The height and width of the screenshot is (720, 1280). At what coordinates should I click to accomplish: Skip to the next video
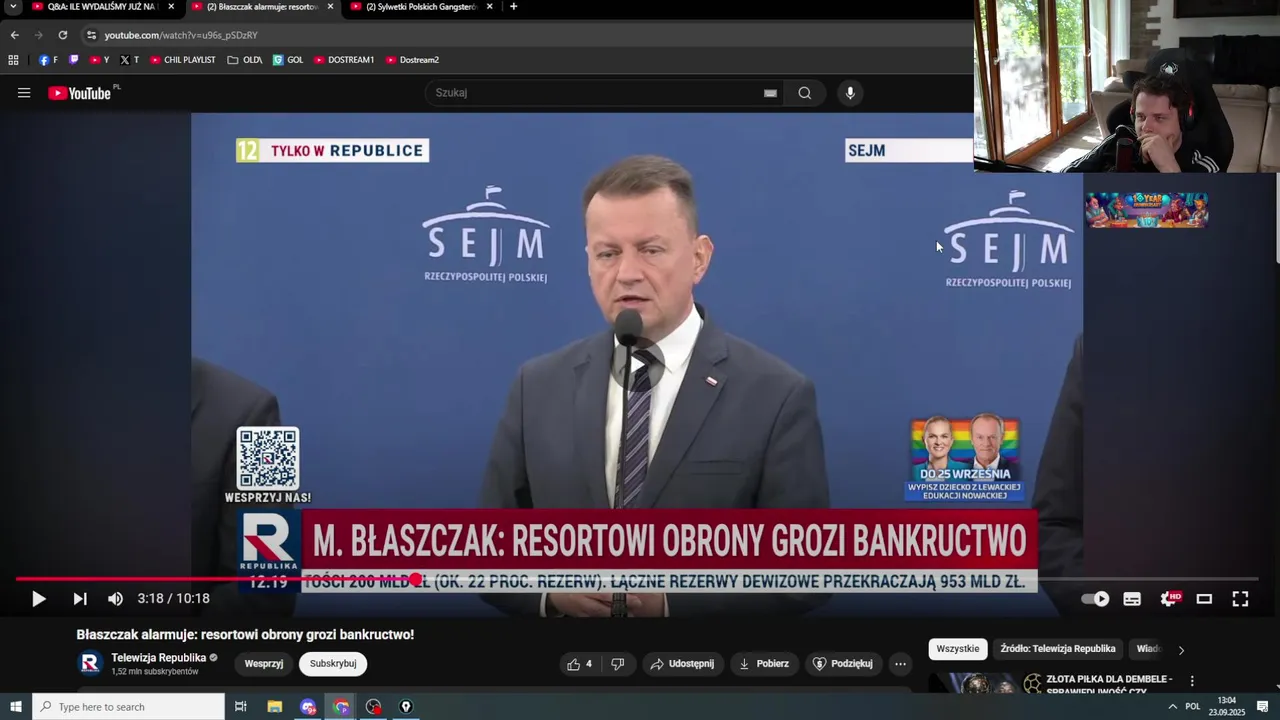80,599
